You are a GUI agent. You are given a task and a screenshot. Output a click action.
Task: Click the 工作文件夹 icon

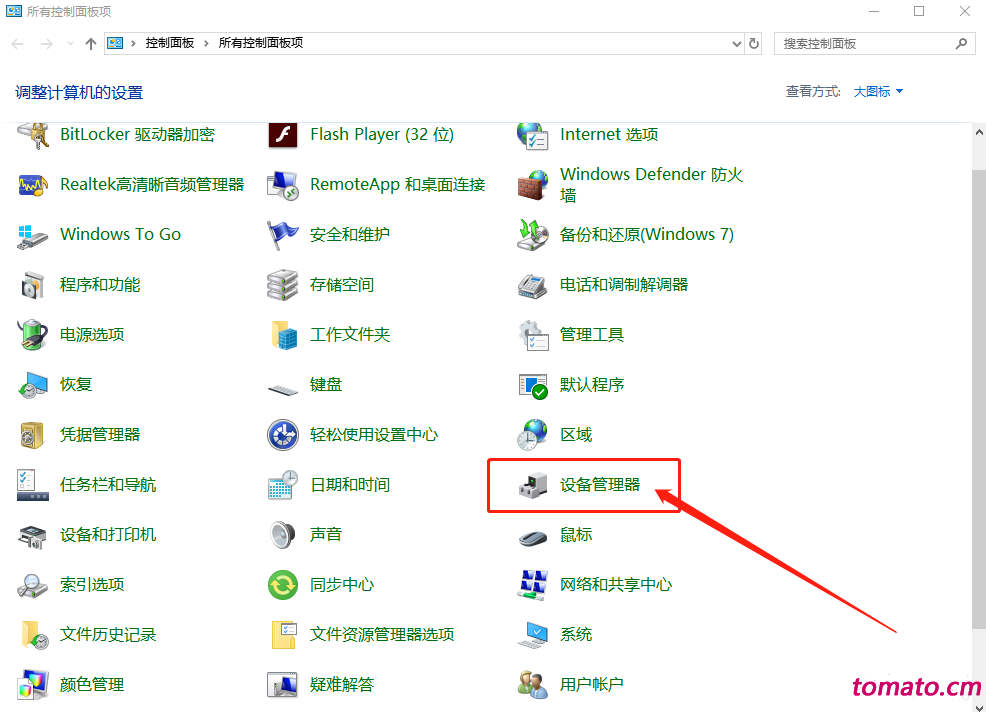pyautogui.click(x=284, y=335)
